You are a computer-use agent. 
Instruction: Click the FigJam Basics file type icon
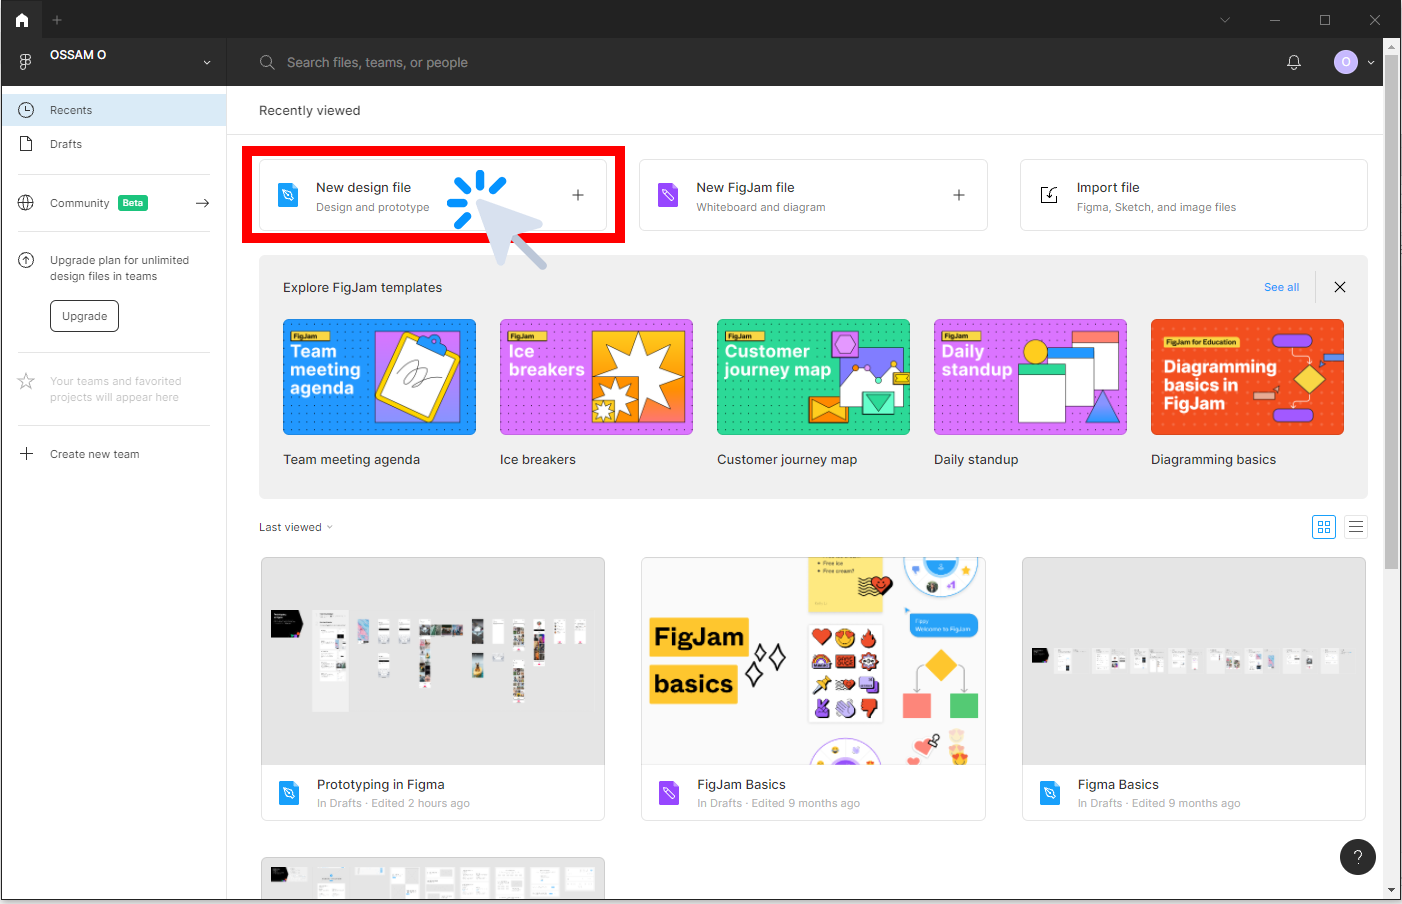pos(669,793)
